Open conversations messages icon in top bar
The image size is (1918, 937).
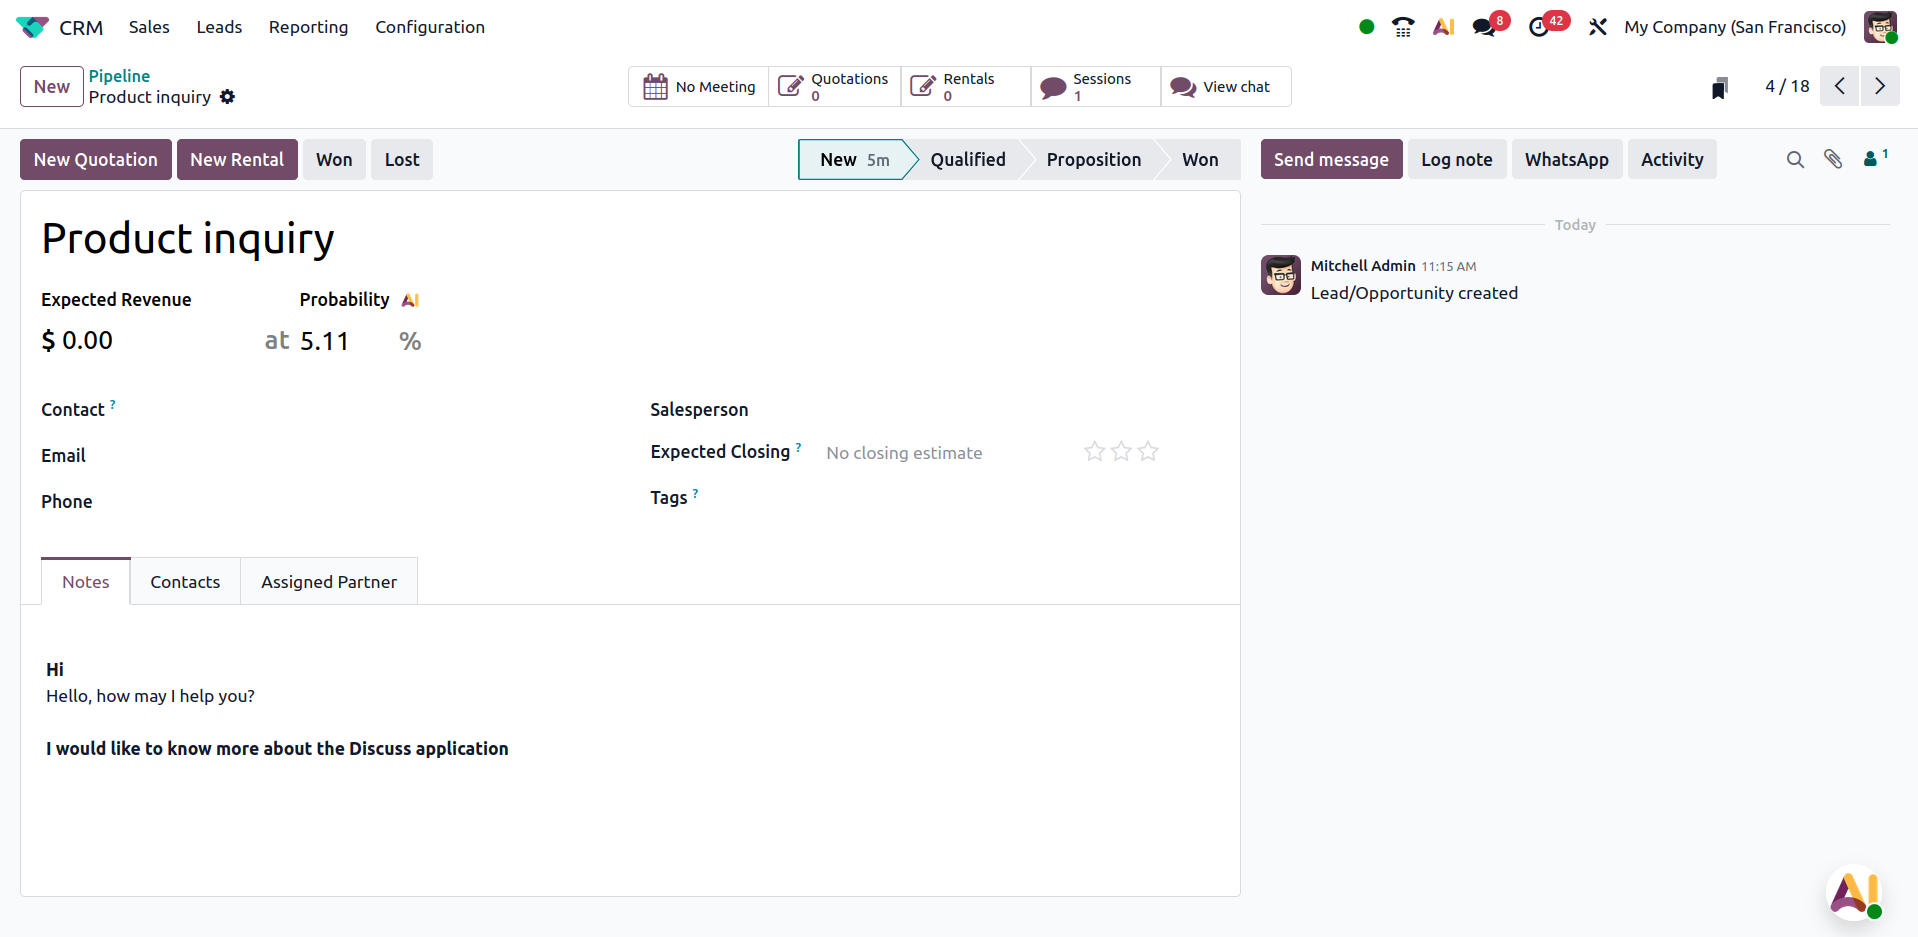click(x=1484, y=27)
